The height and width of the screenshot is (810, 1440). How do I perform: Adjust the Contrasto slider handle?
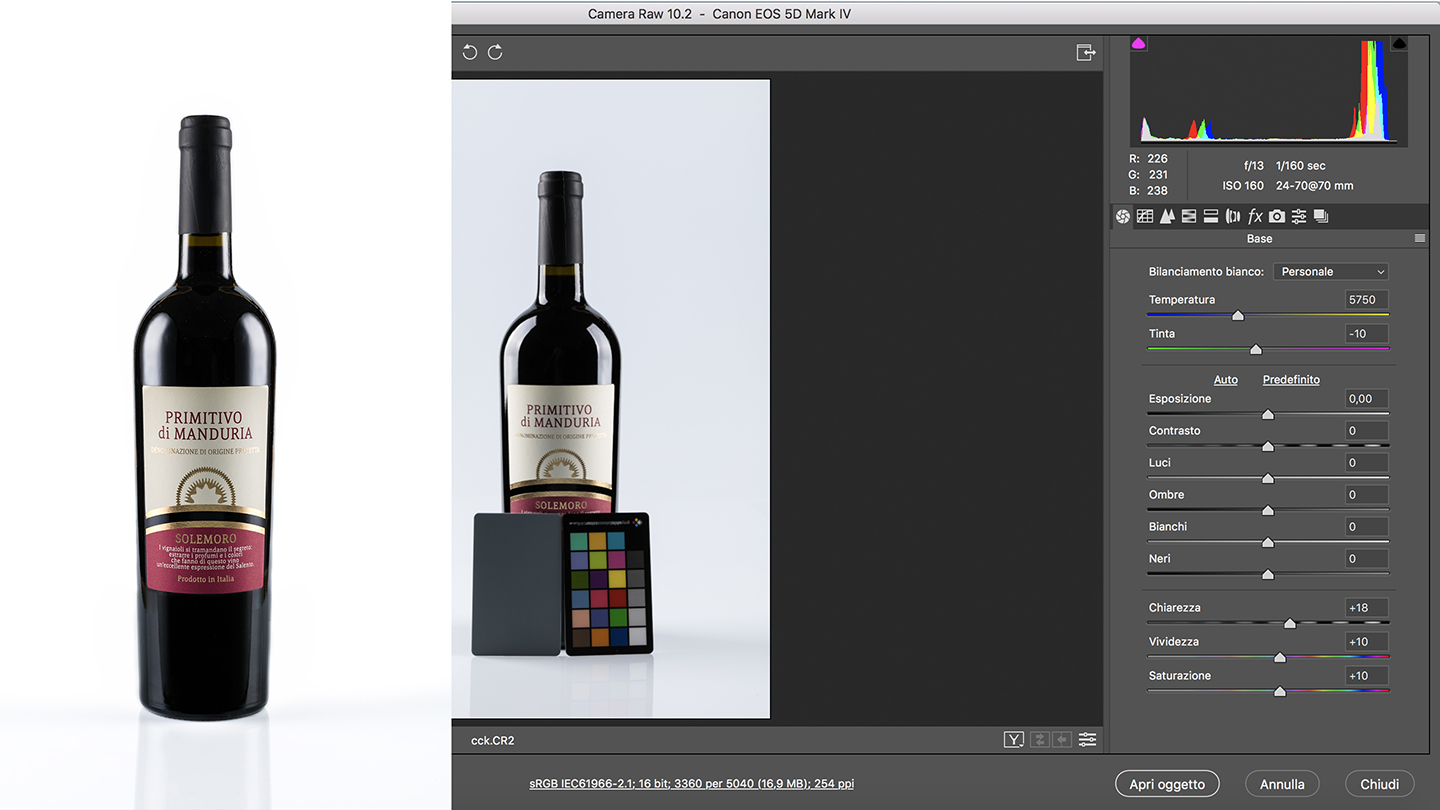pos(1268,447)
